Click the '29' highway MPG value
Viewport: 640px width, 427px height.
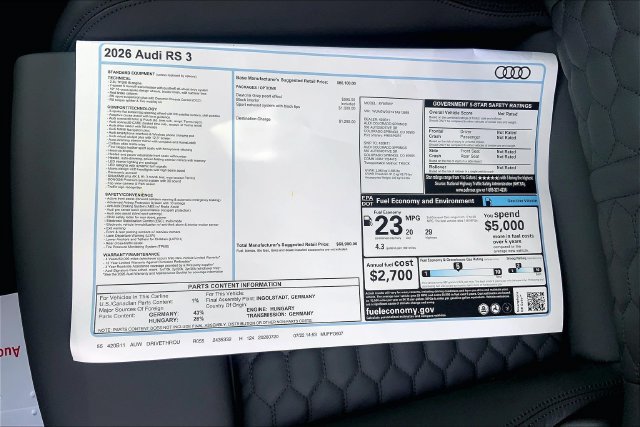coord(429,231)
